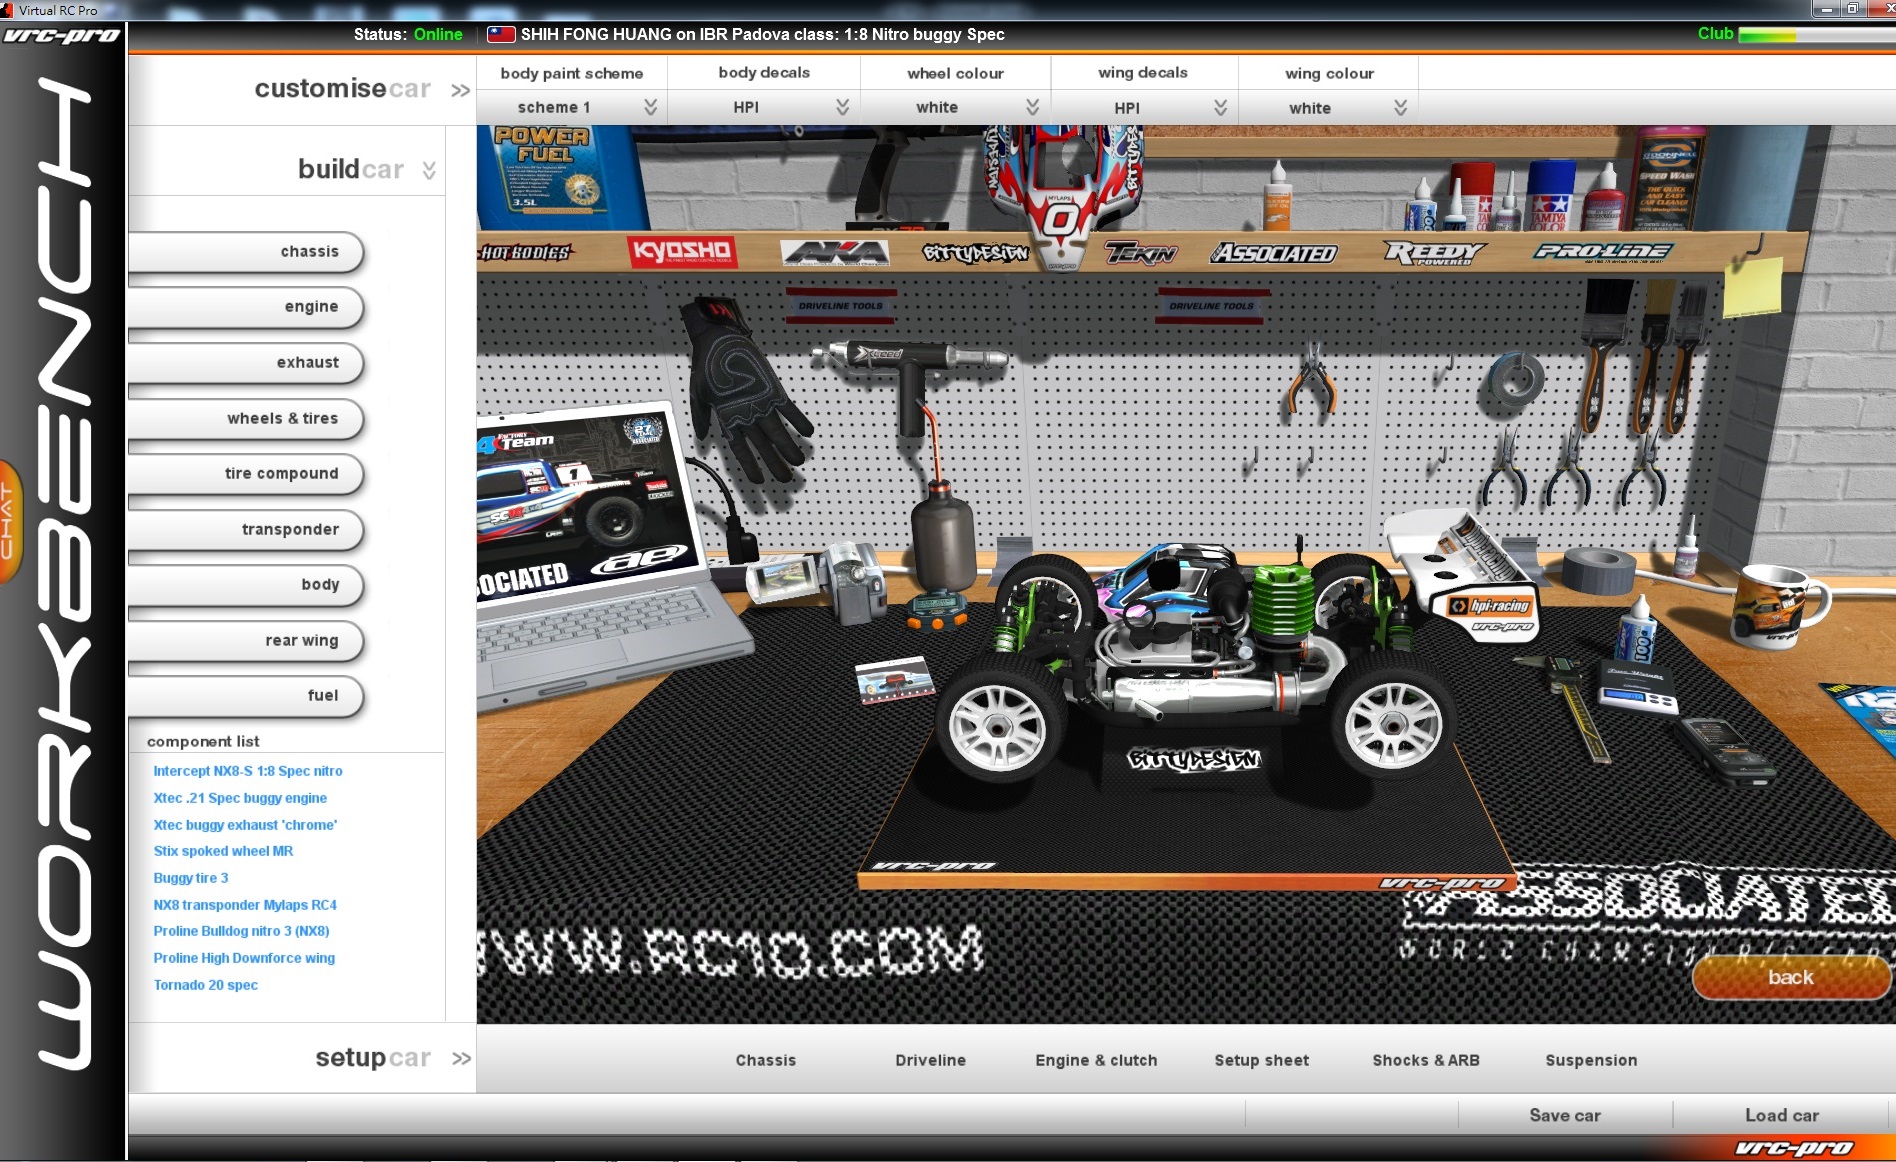The width and height of the screenshot is (1896, 1162).
Task: Click the Pro-Line brand logo on shelf
Action: (1603, 252)
